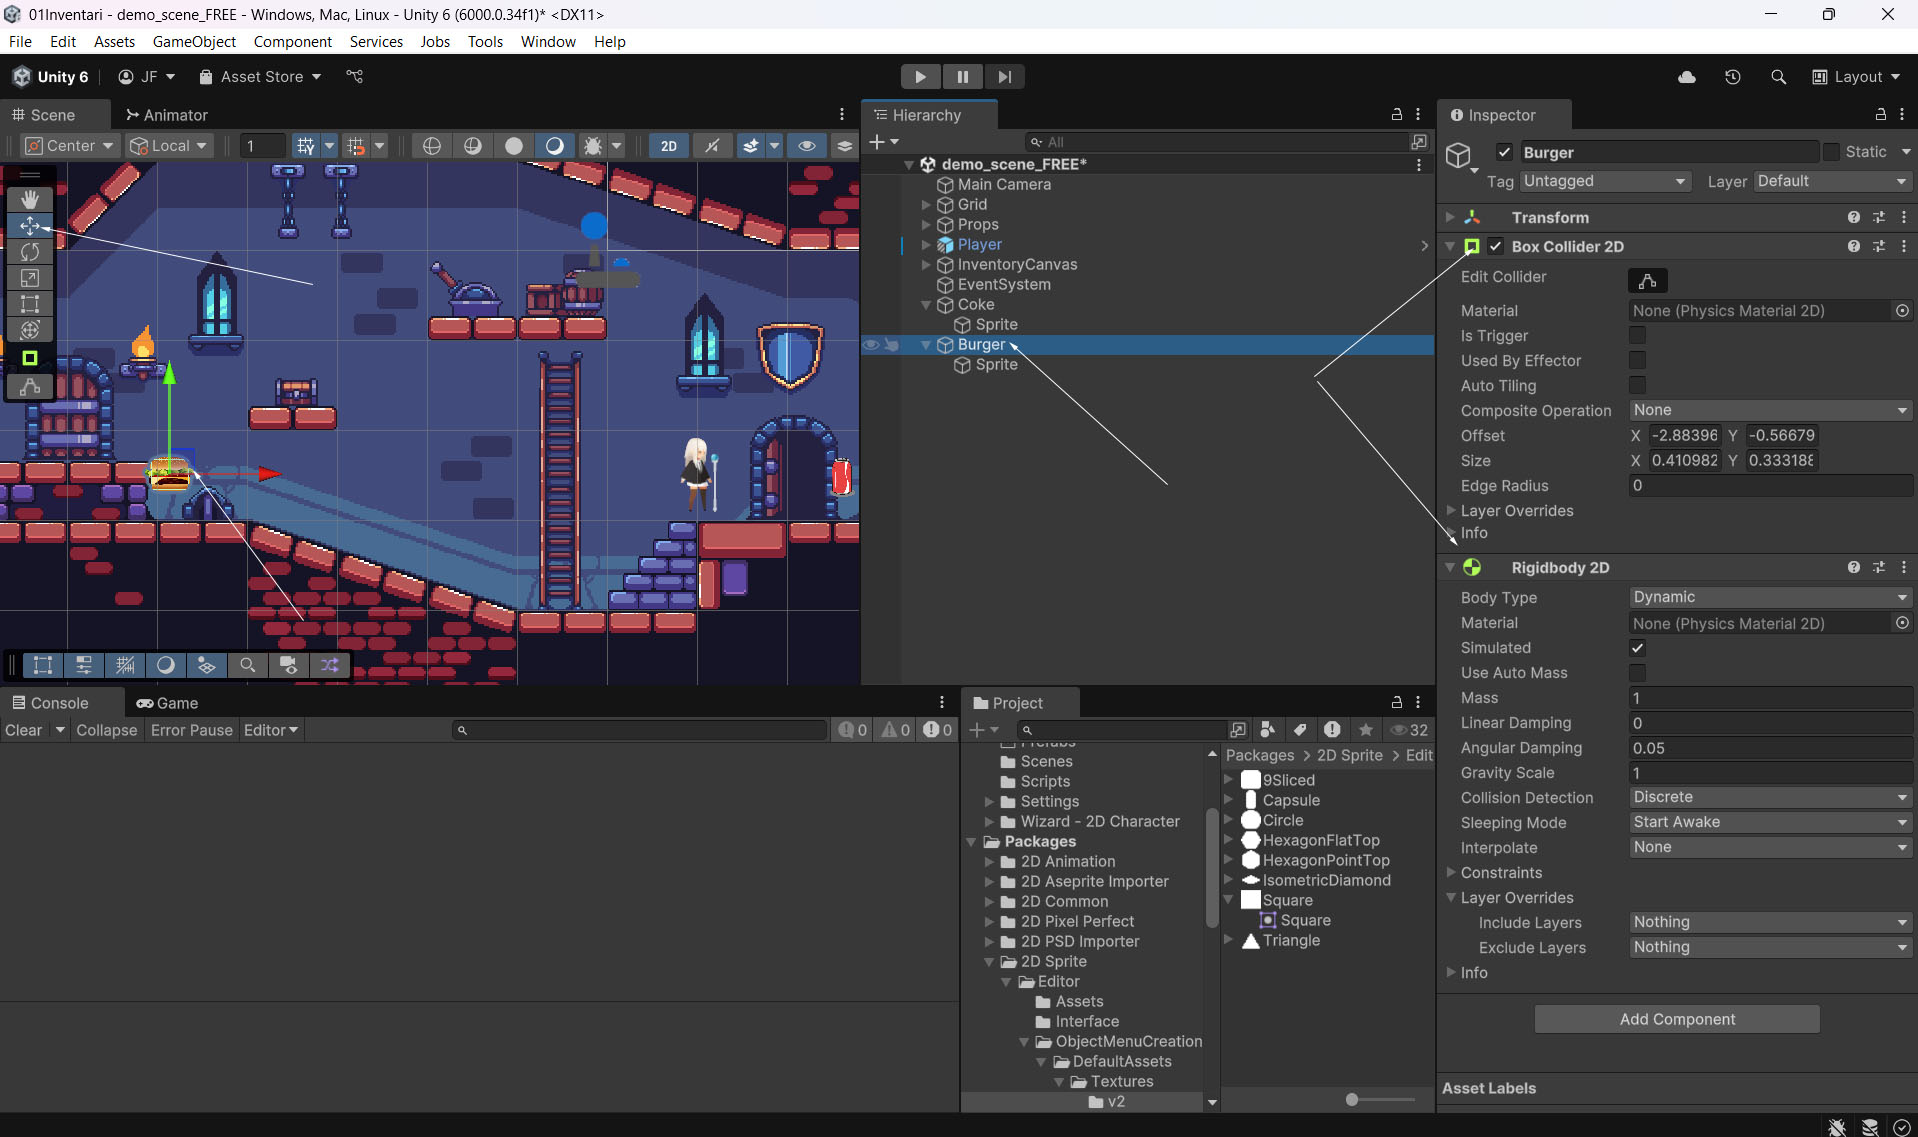Toggle the Static checkbox for Burger
Screen dimensions: 1918x1137
coord(1831,152)
